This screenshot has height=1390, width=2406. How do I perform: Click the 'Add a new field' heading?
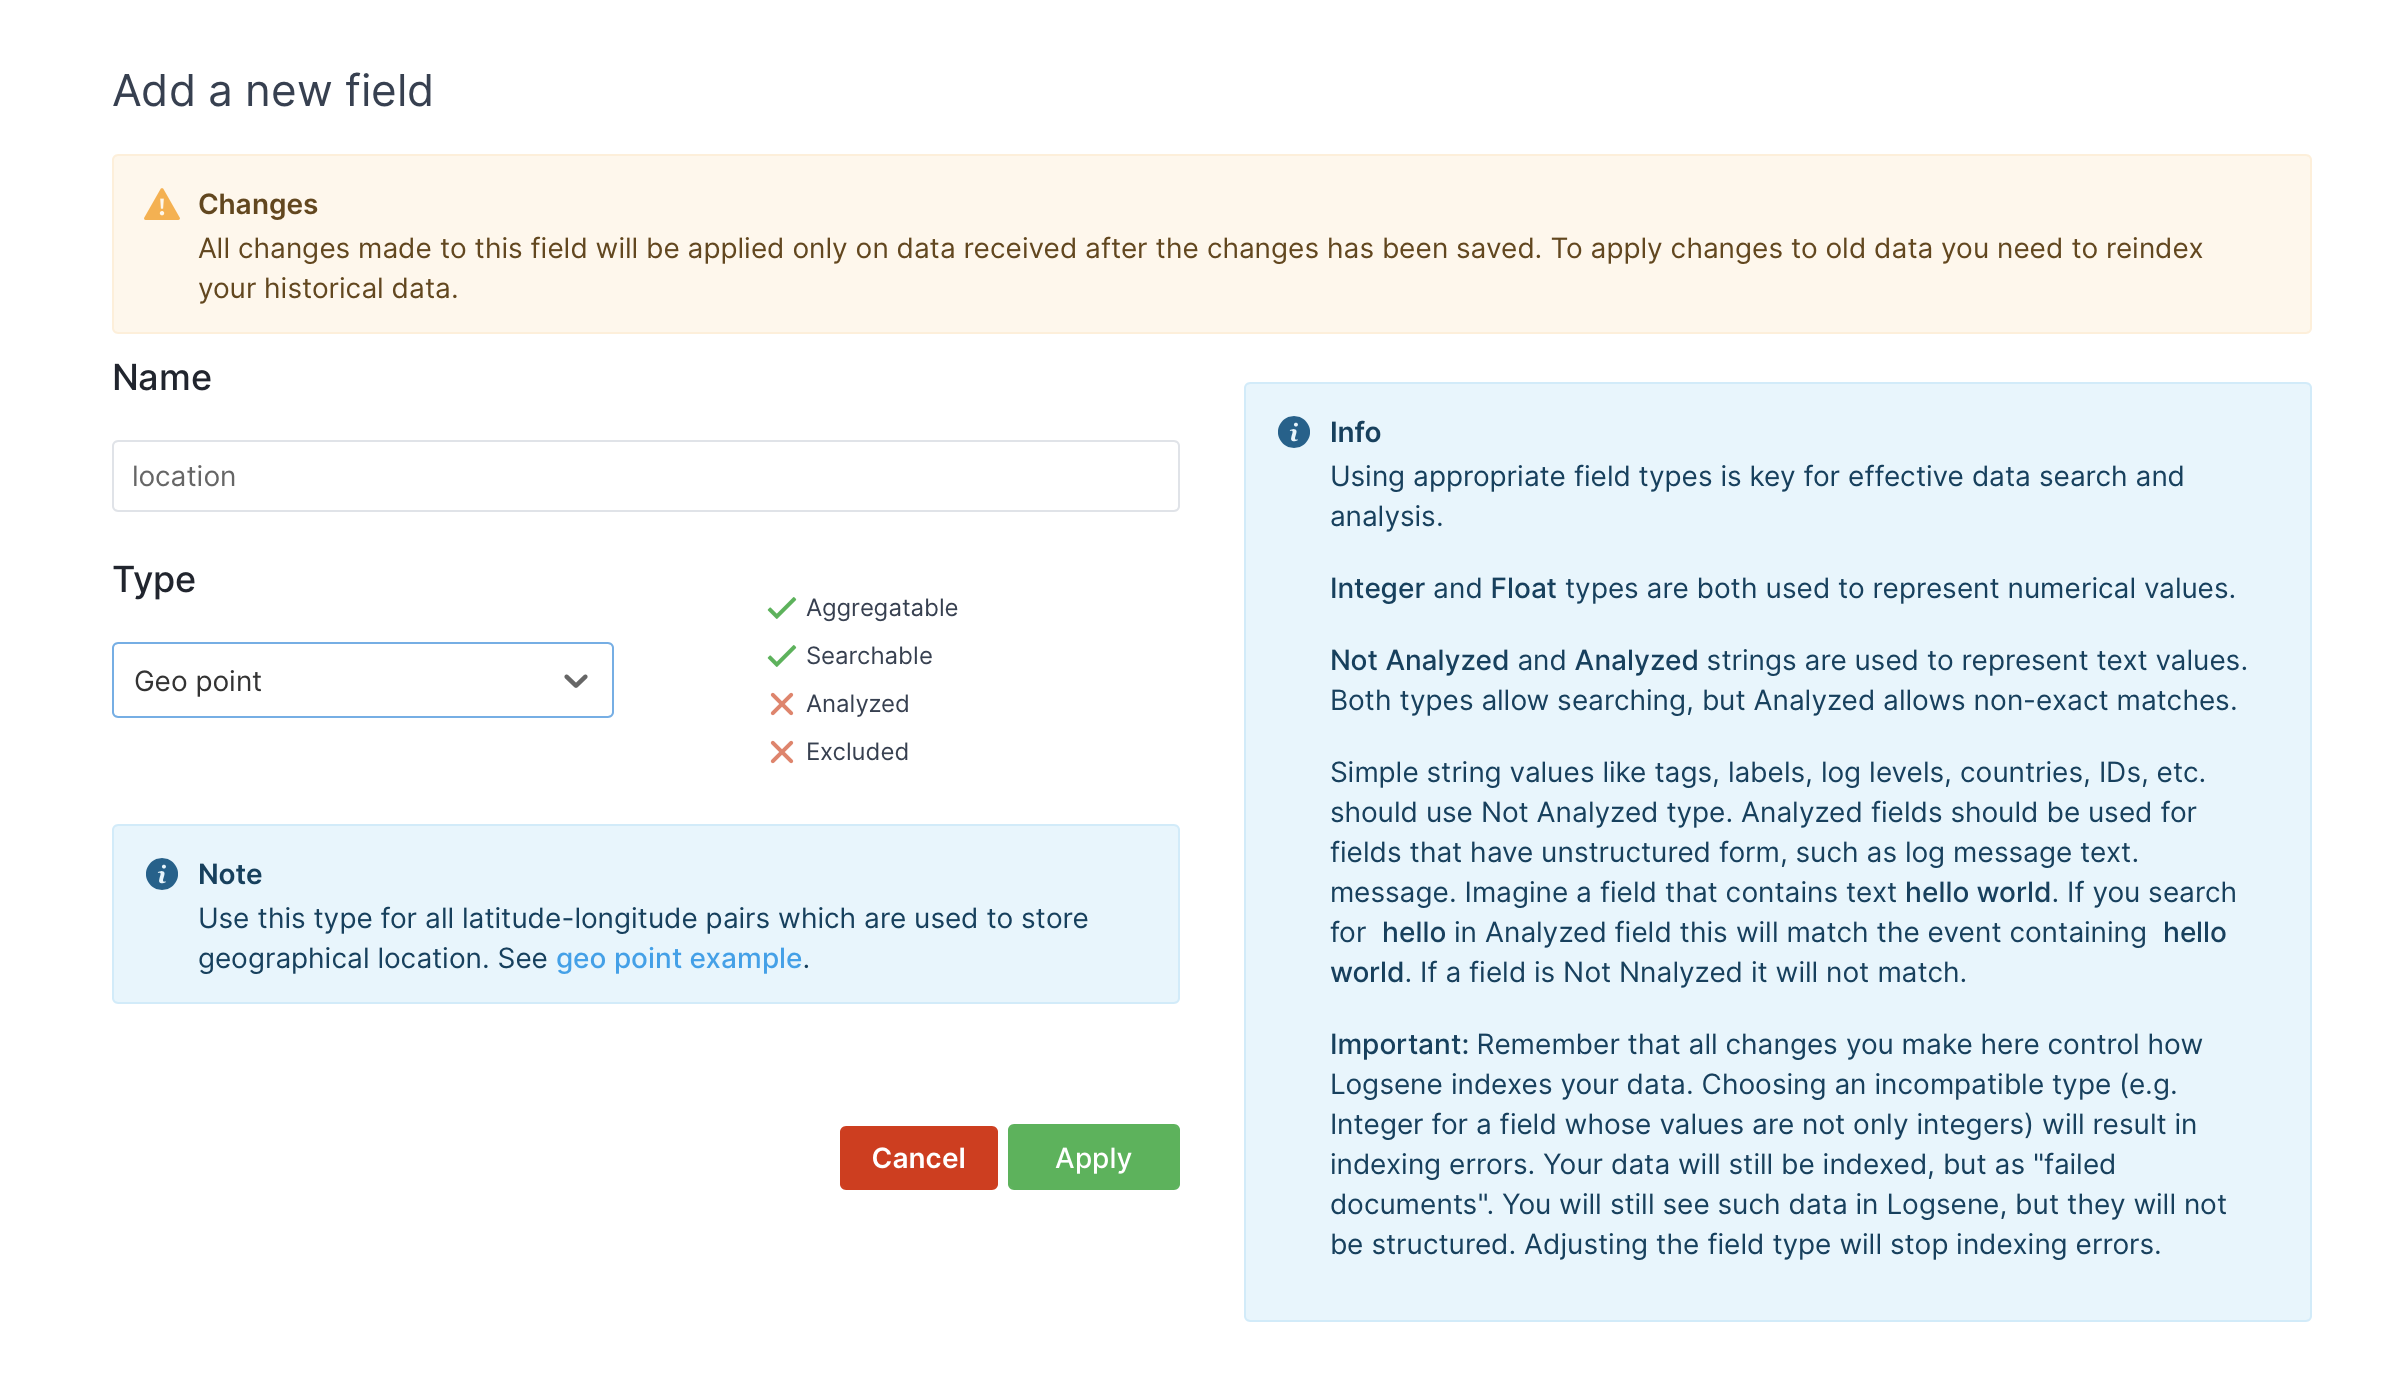pyautogui.click(x=273, y=91)
